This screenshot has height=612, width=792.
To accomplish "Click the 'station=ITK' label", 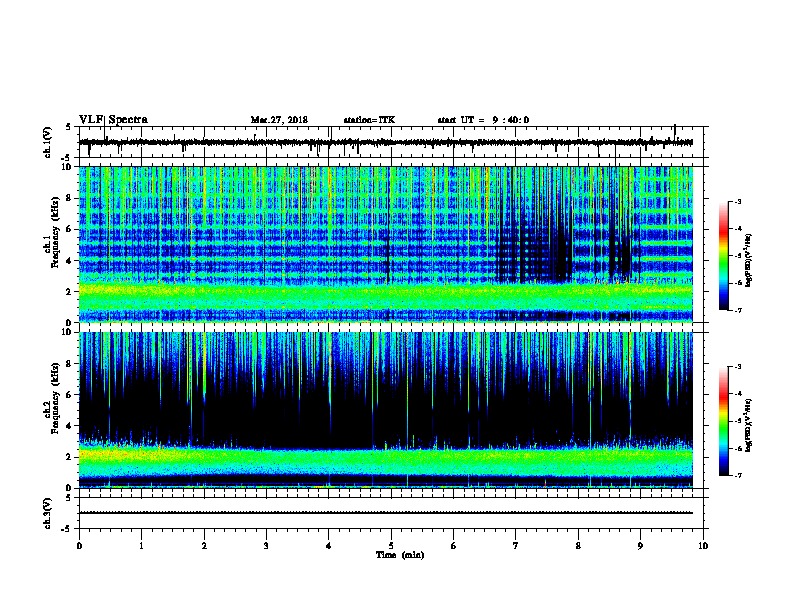I will [x=369, y=120].
